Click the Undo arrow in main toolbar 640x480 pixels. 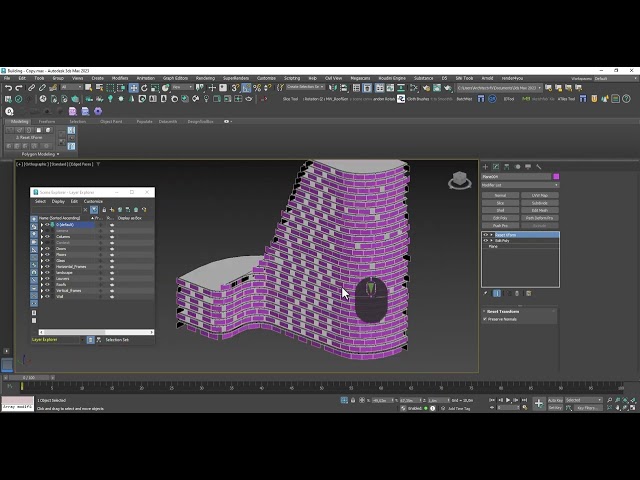coord(8,88)
